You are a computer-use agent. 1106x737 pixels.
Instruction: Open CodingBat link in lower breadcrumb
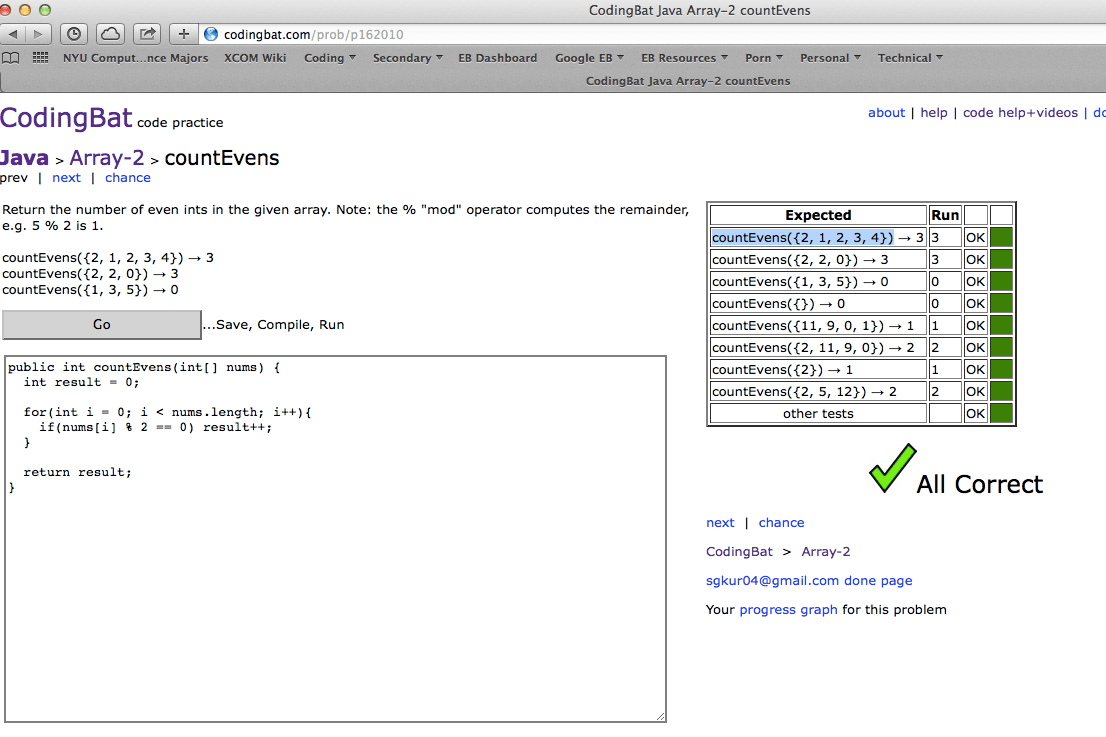739,552
